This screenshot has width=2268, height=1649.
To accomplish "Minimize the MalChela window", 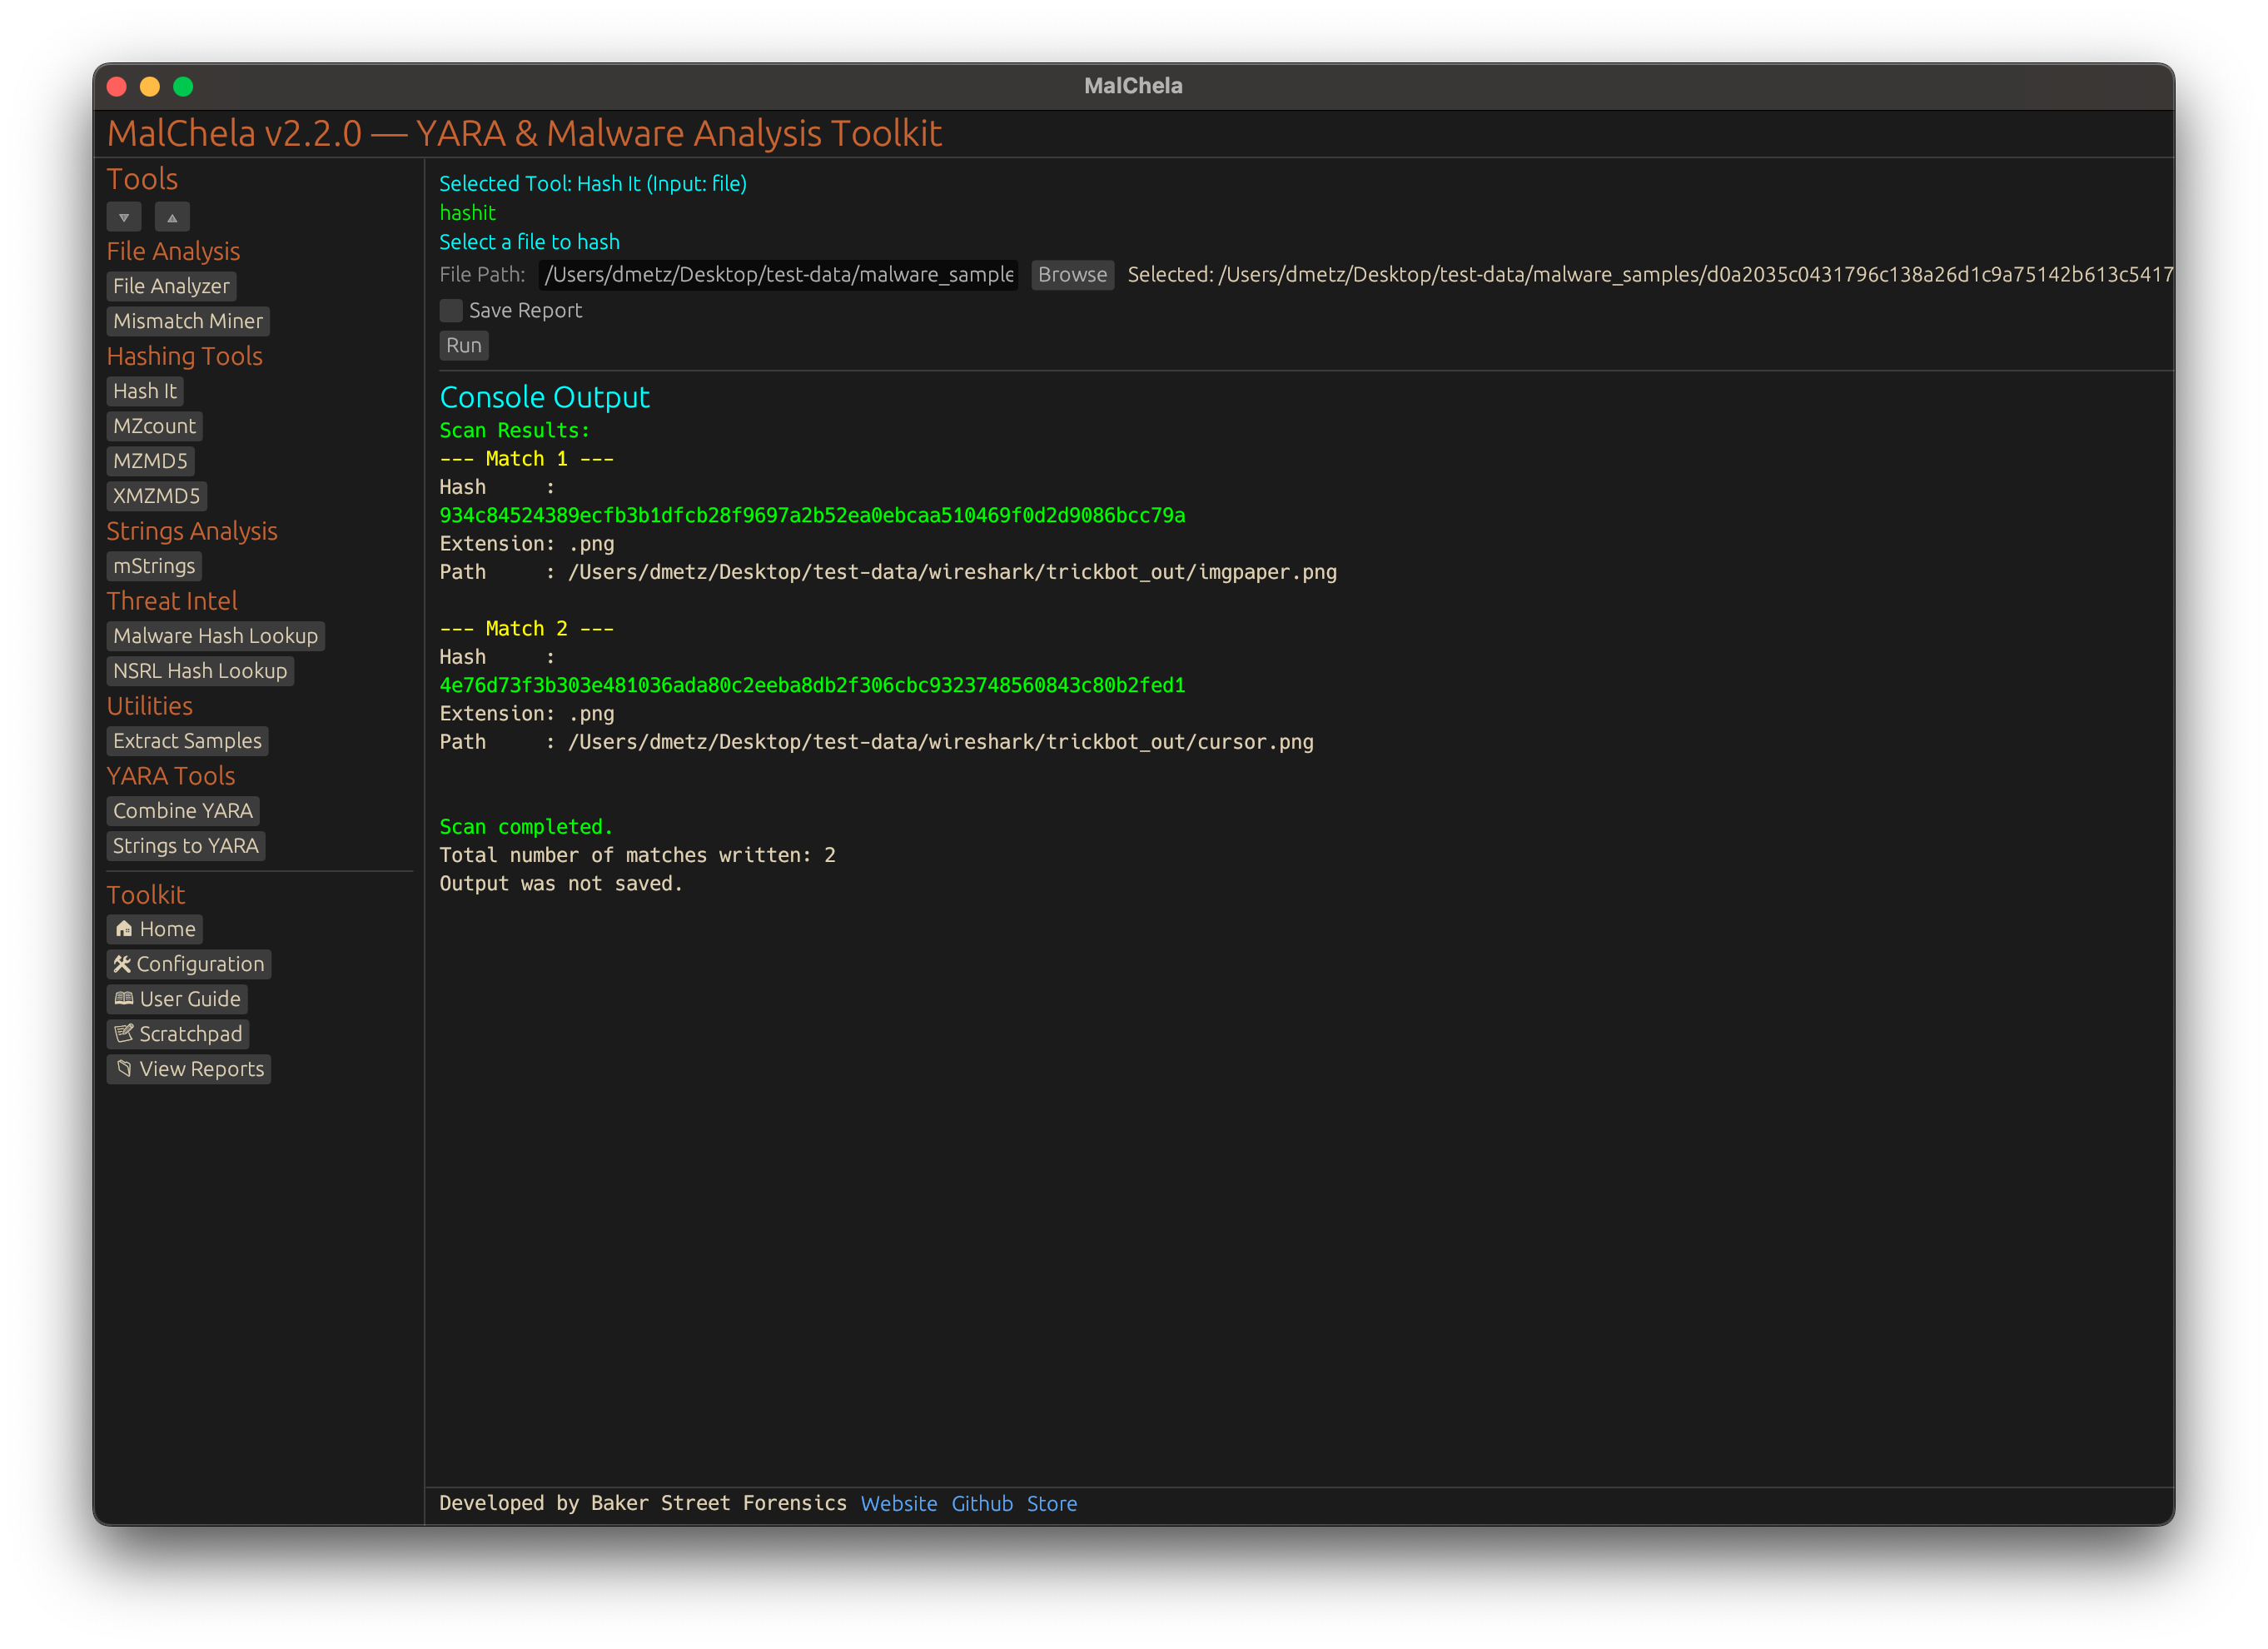I will click(x=150, y=87).
